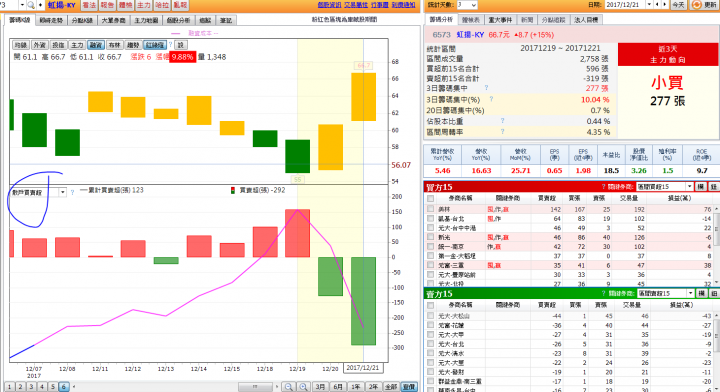Click the 更新 refresh button

point(704,5)
